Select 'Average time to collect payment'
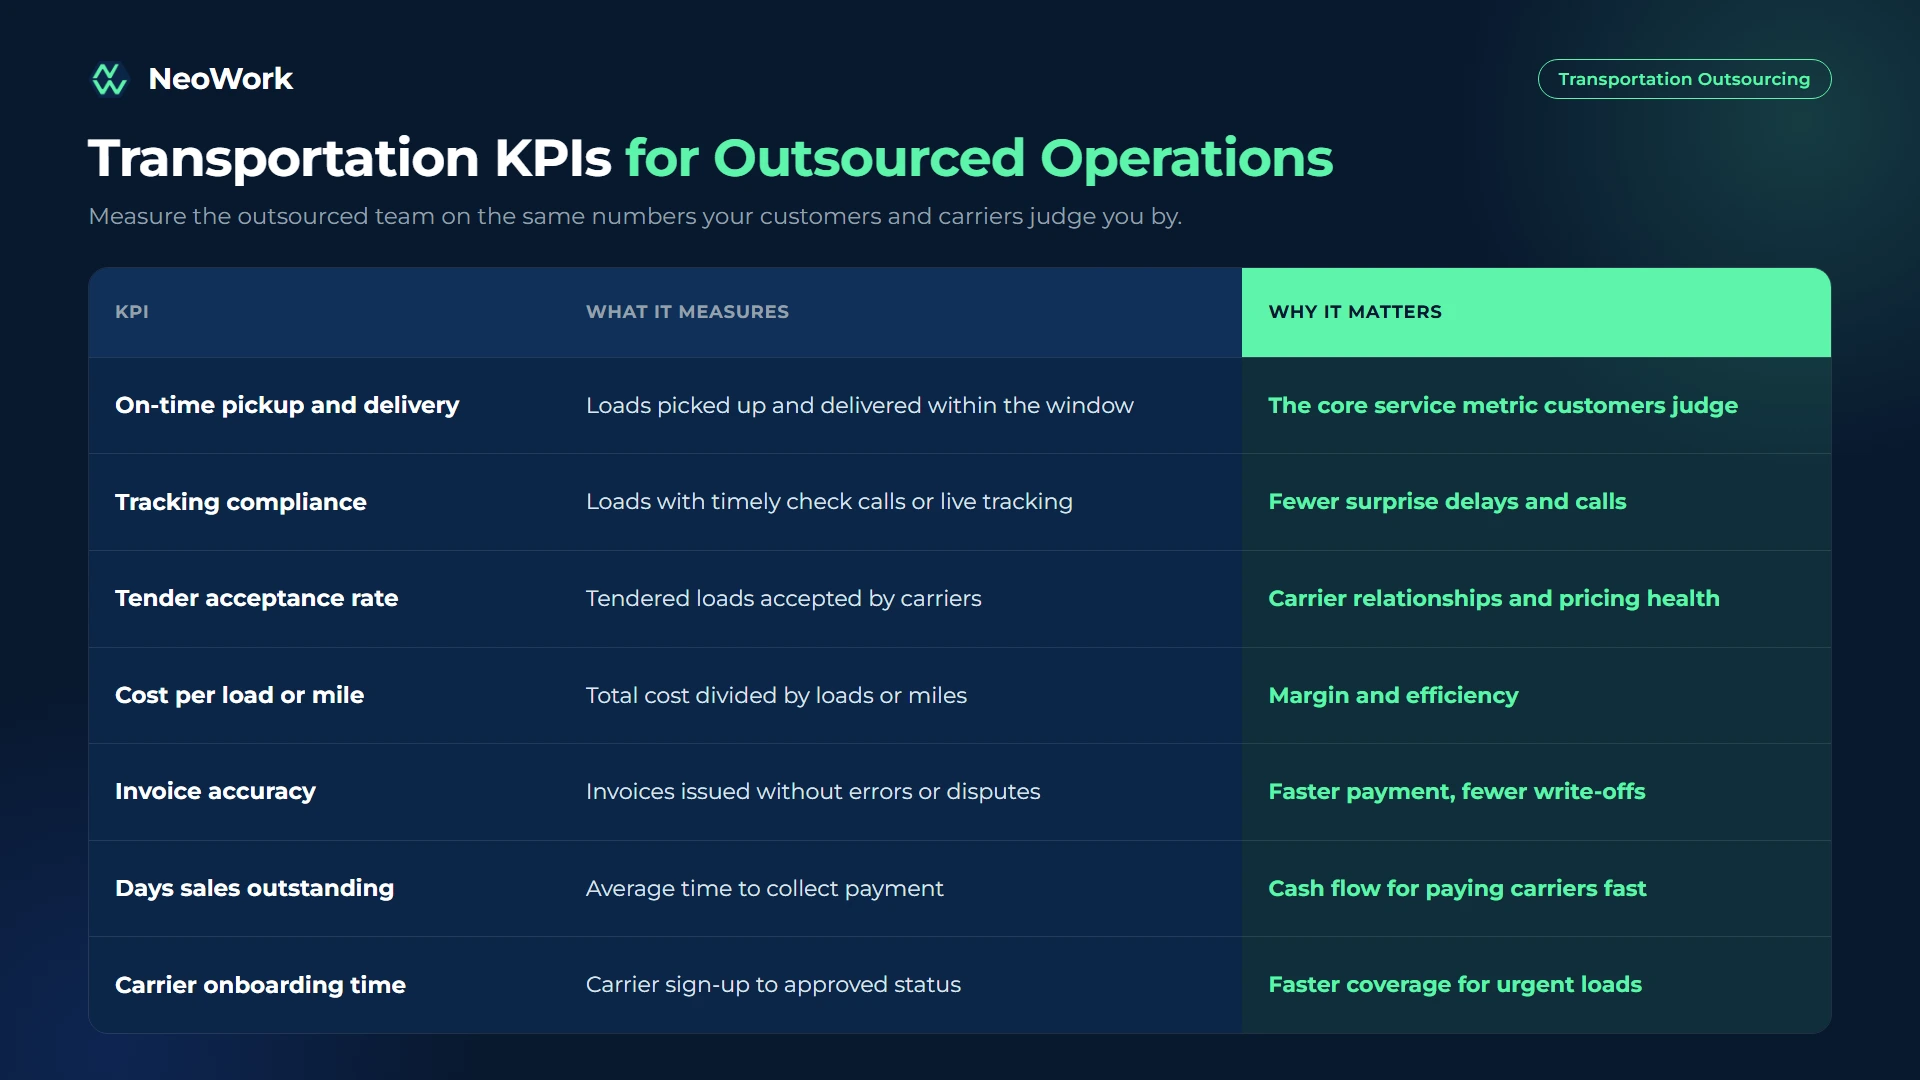The width and height of the screenshot is (1920, 1080). click(x=765, y=888)
